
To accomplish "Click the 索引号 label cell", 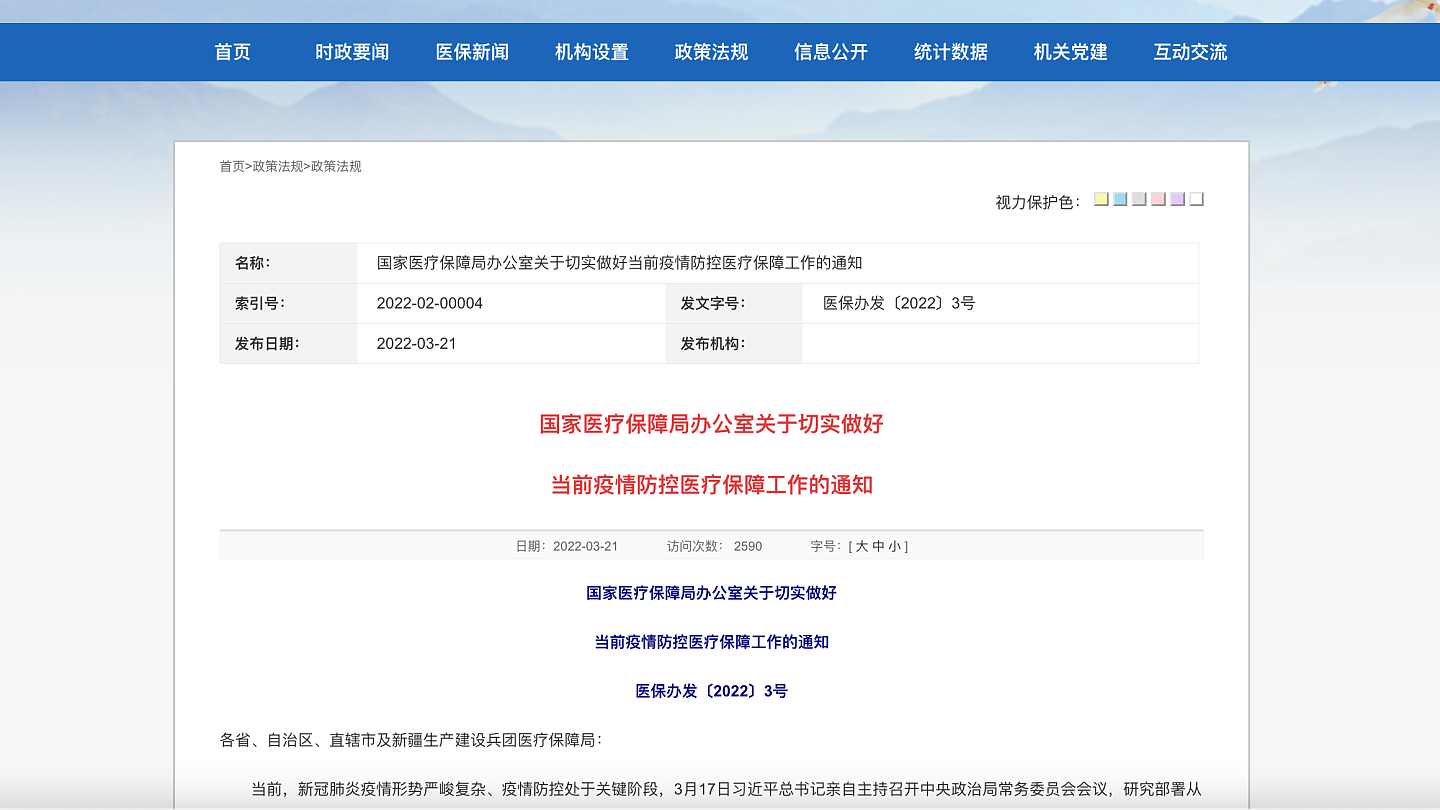I will click(x=288, y=303).
